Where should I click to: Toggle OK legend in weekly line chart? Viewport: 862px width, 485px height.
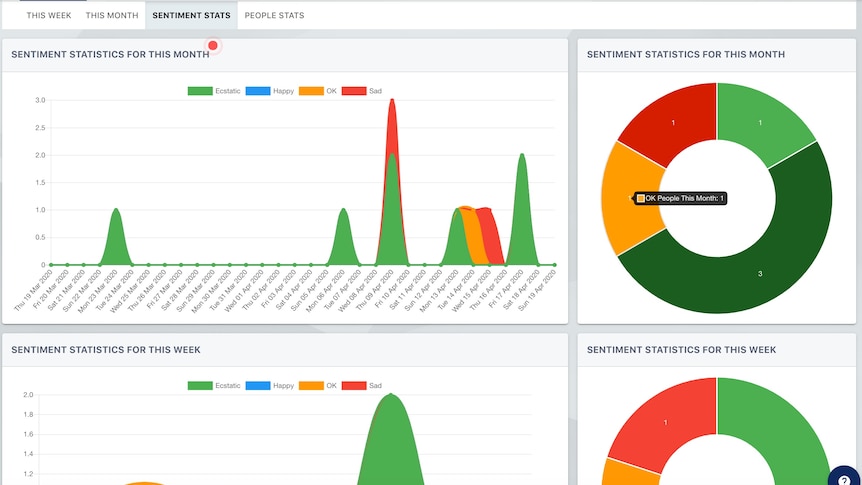pyautogui.click(x=318, y=385)
